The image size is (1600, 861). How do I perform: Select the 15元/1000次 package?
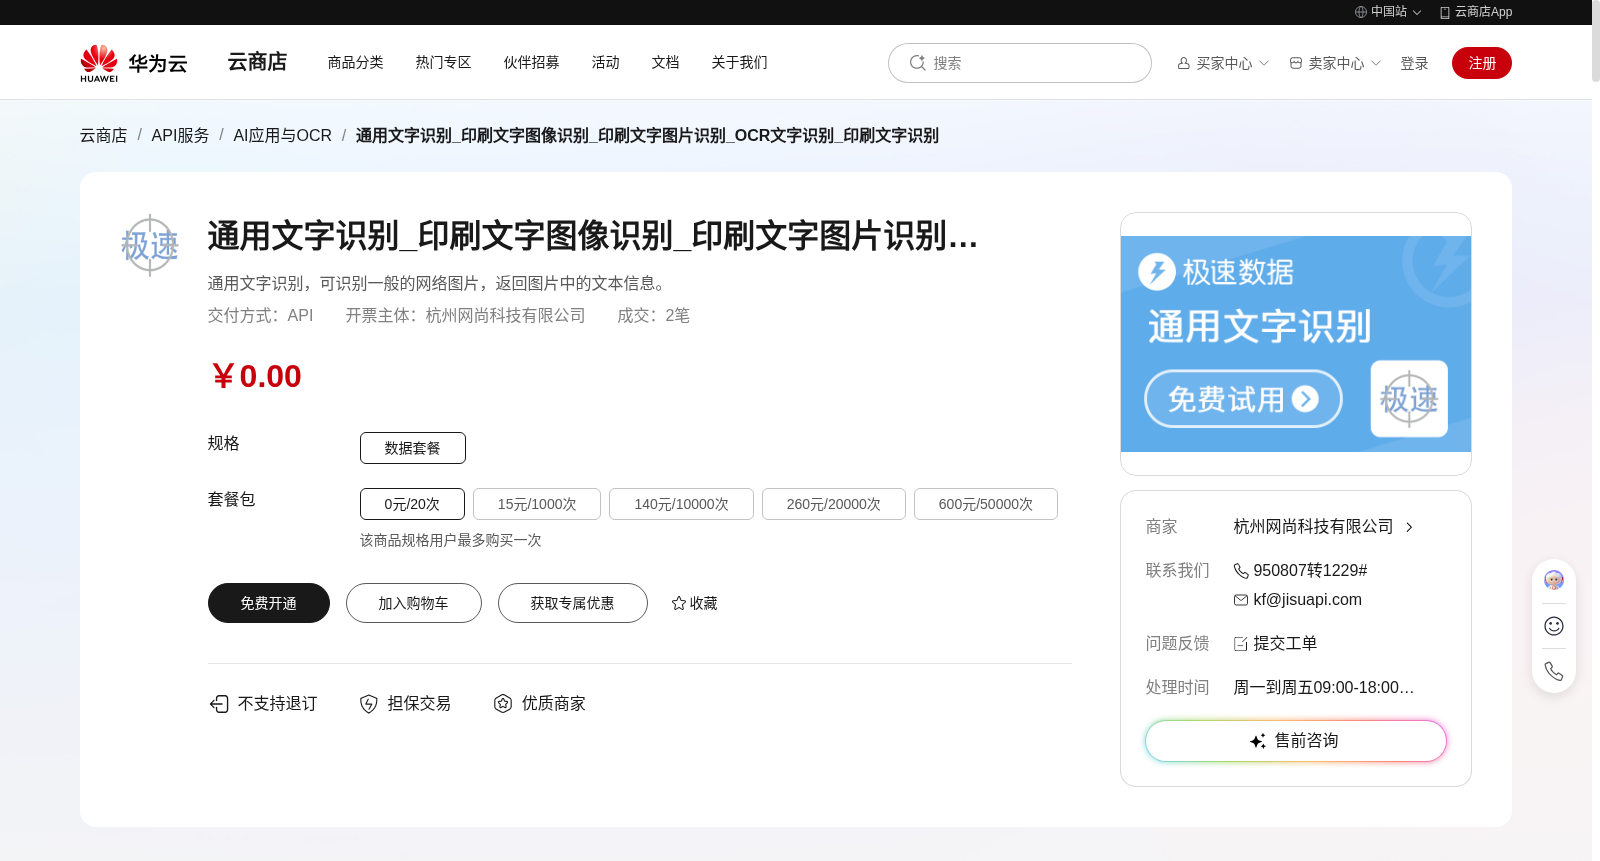[x=537, y=504]
